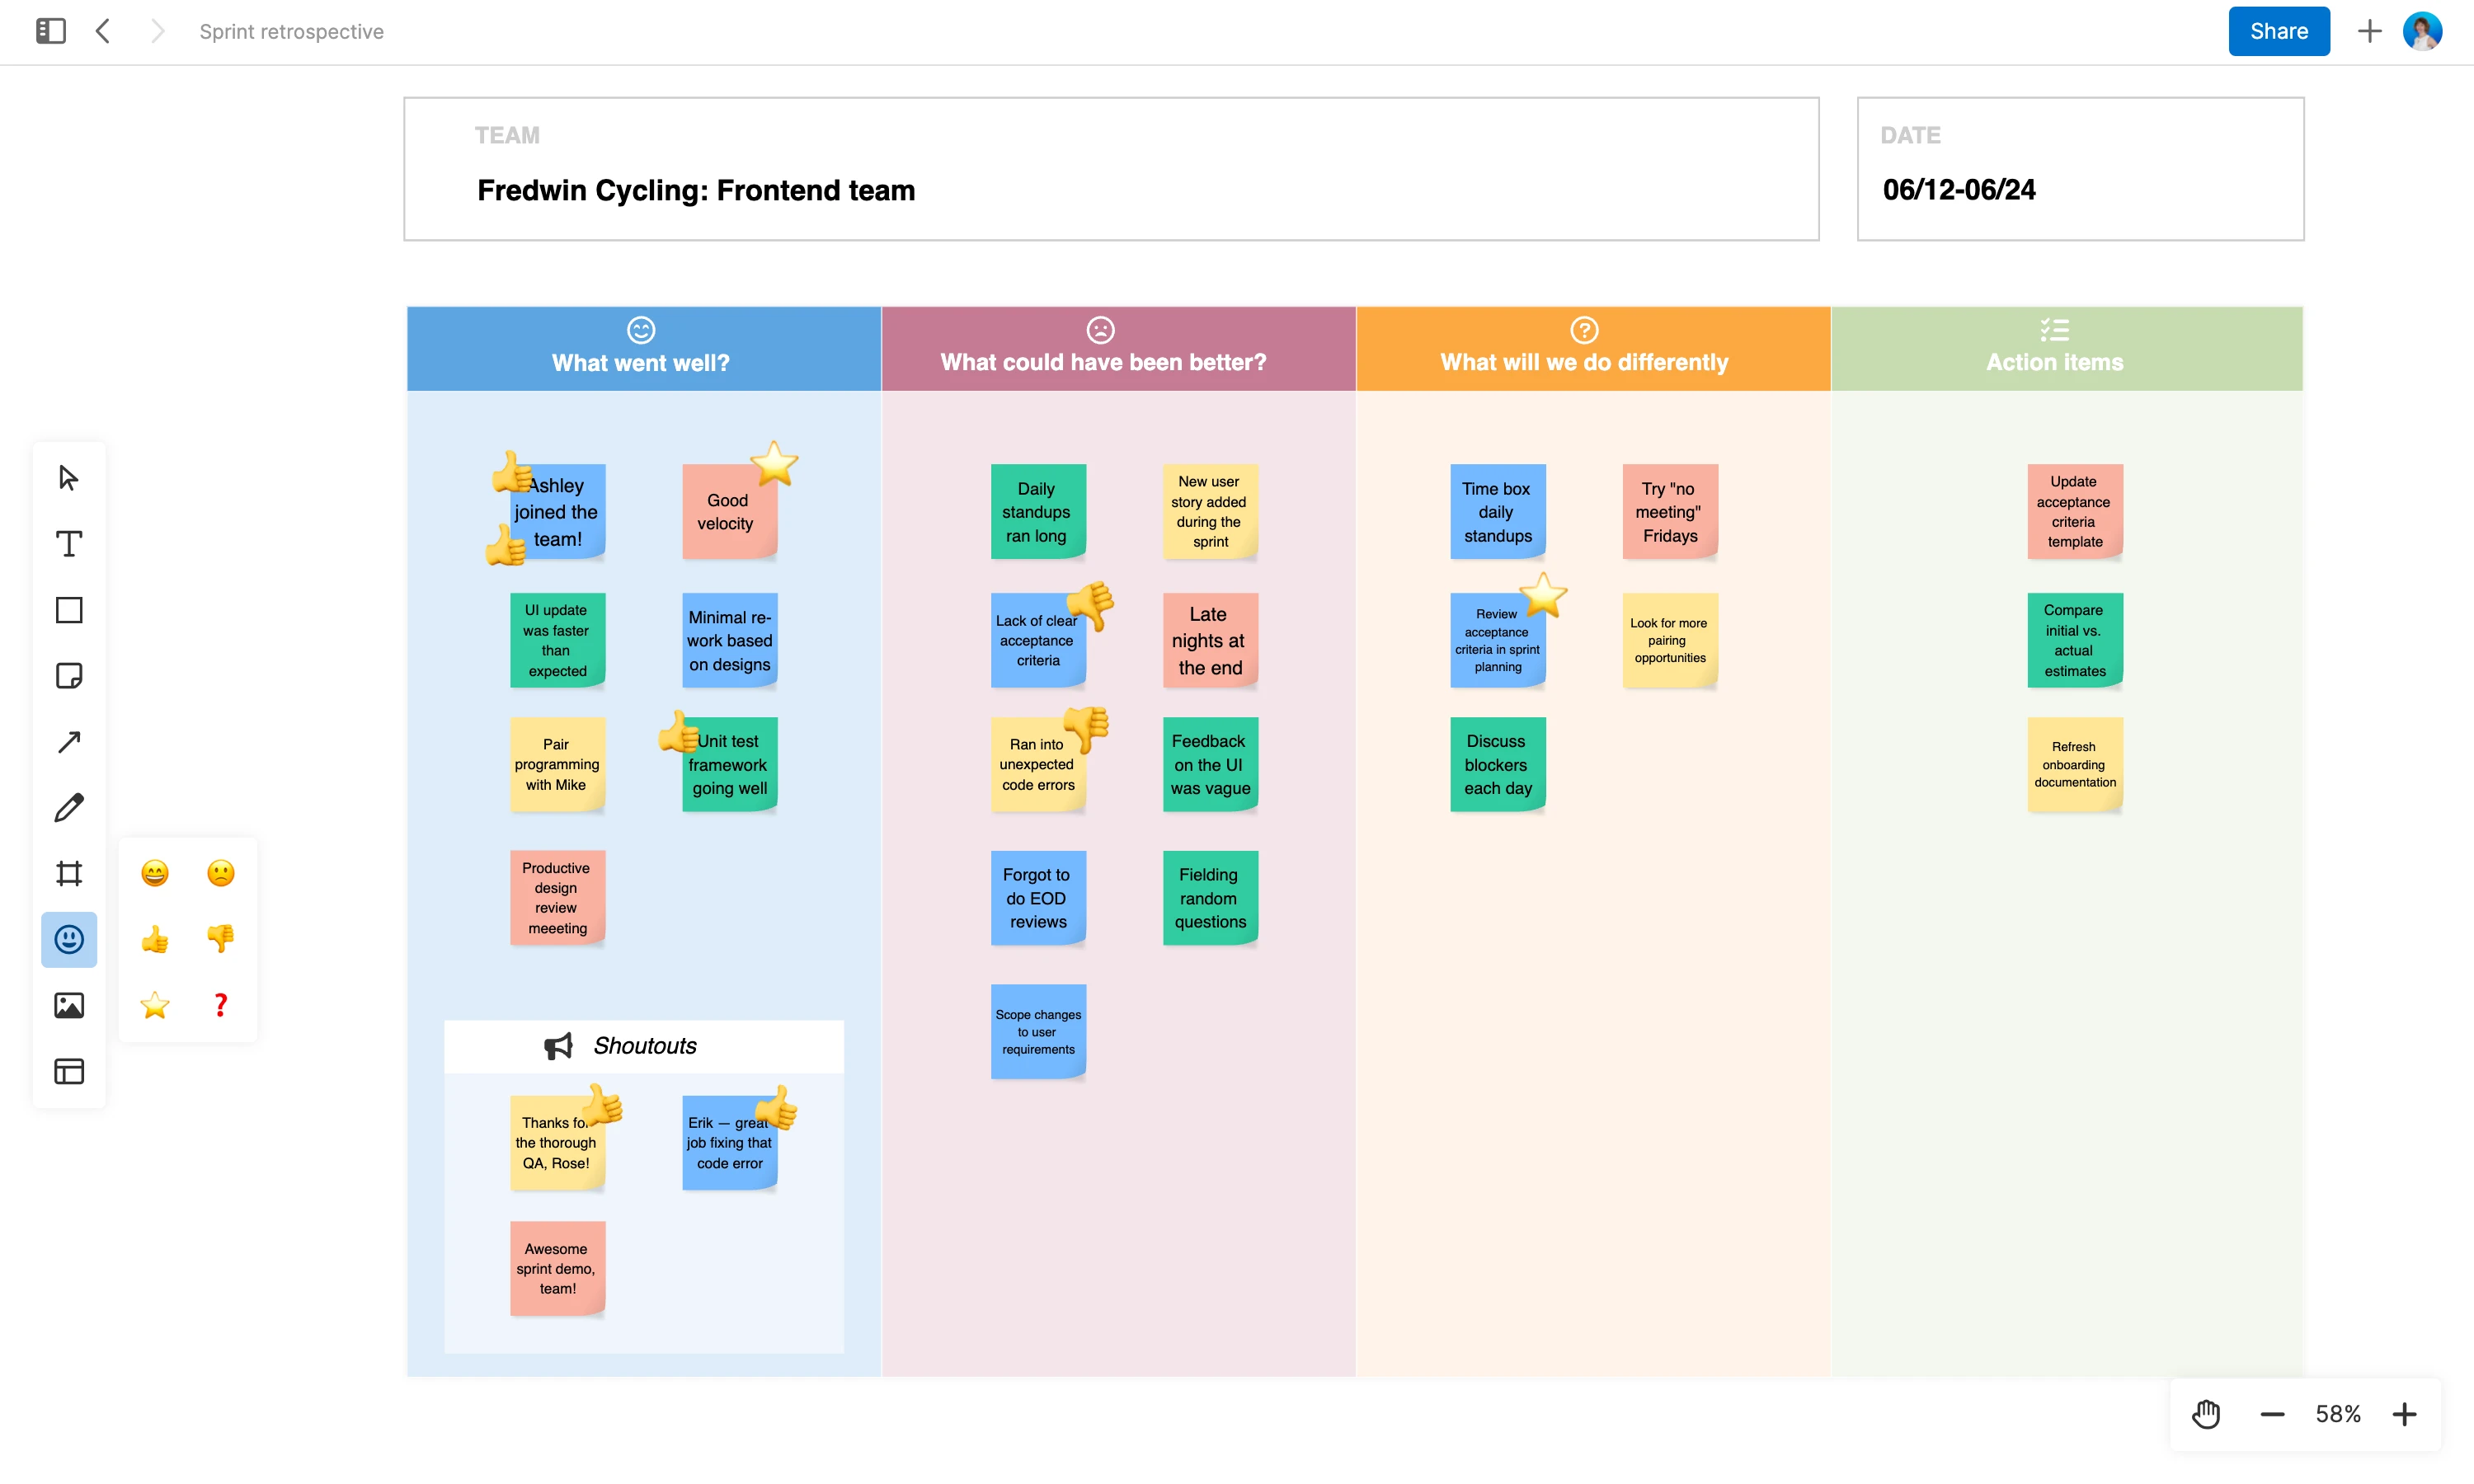The width and height of the screenshot is (2474, 1484).
Task: Click the Share button
Action: coord(2278,31)
